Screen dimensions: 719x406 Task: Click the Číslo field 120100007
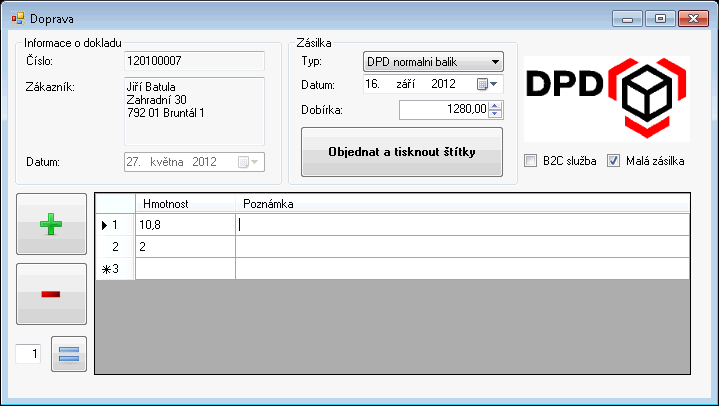194,61
